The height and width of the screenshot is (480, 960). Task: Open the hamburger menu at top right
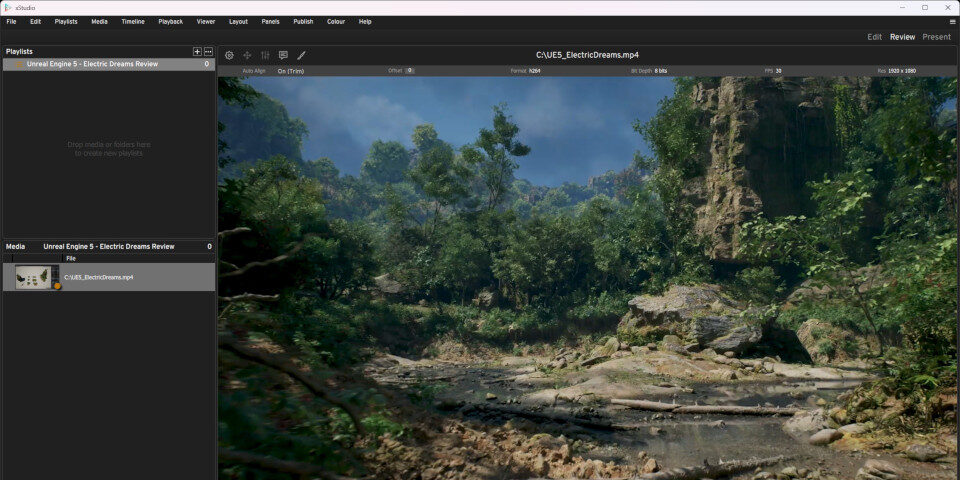coord(951,21)
